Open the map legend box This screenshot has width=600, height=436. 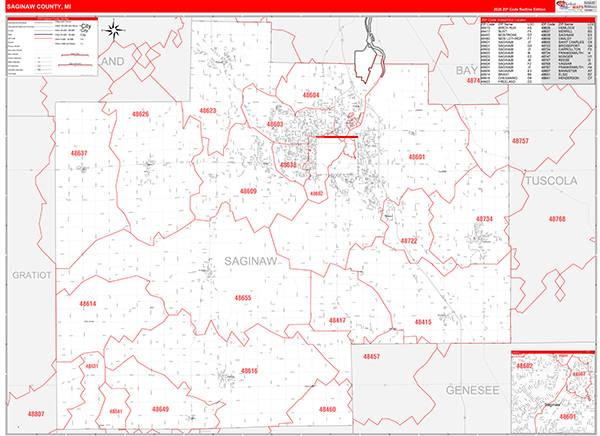(x=52, y=47)
